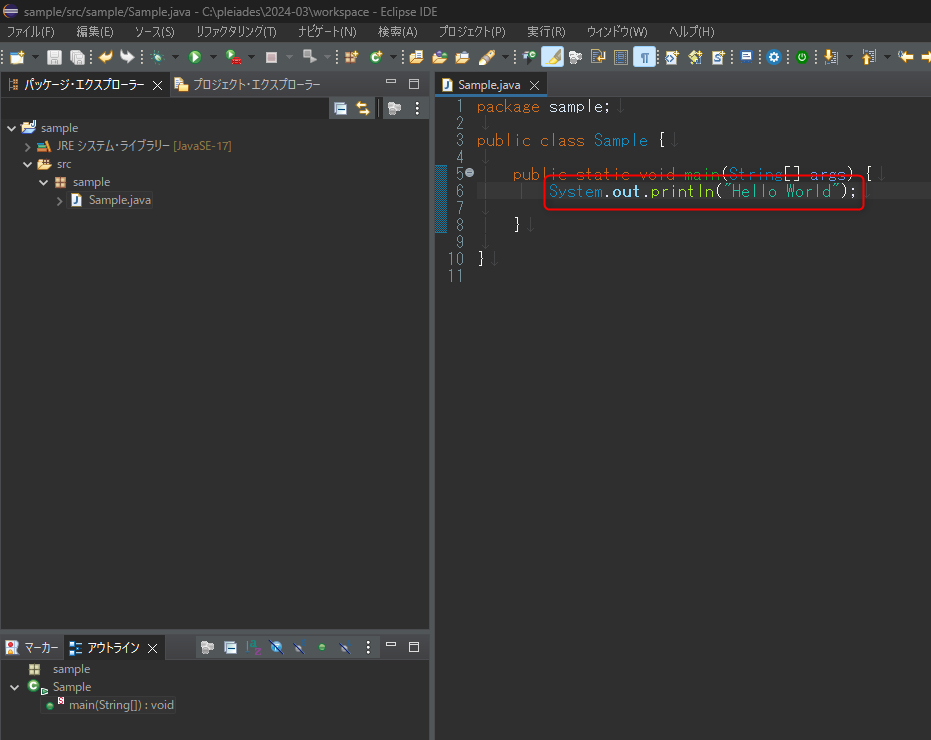Click the search flashlight toolbar icon

point(486,57)
